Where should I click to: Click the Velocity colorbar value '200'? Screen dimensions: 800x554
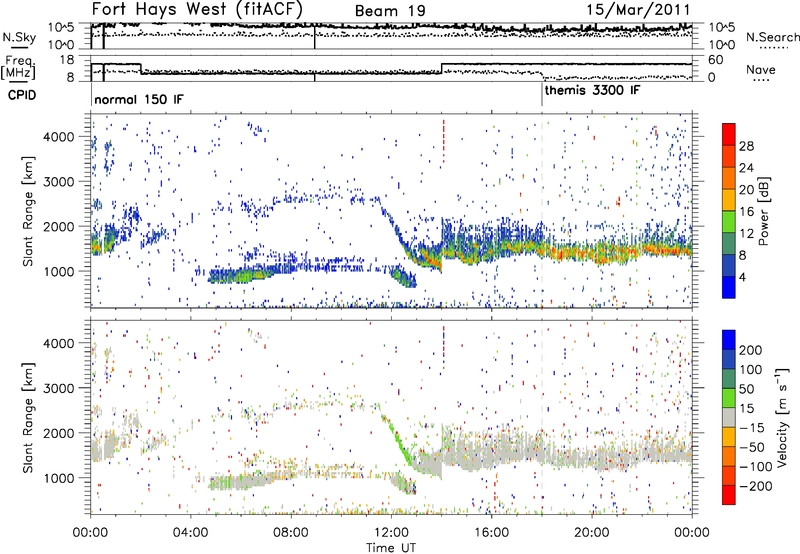coord(751,350)
